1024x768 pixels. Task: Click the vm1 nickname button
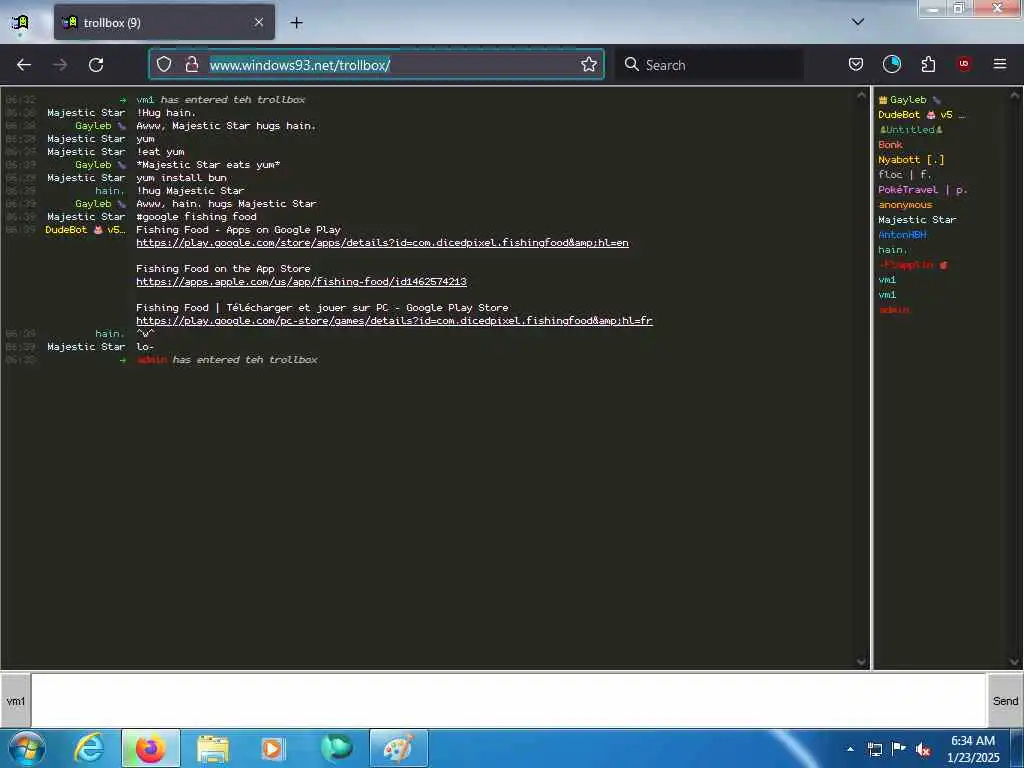point(16,701)
